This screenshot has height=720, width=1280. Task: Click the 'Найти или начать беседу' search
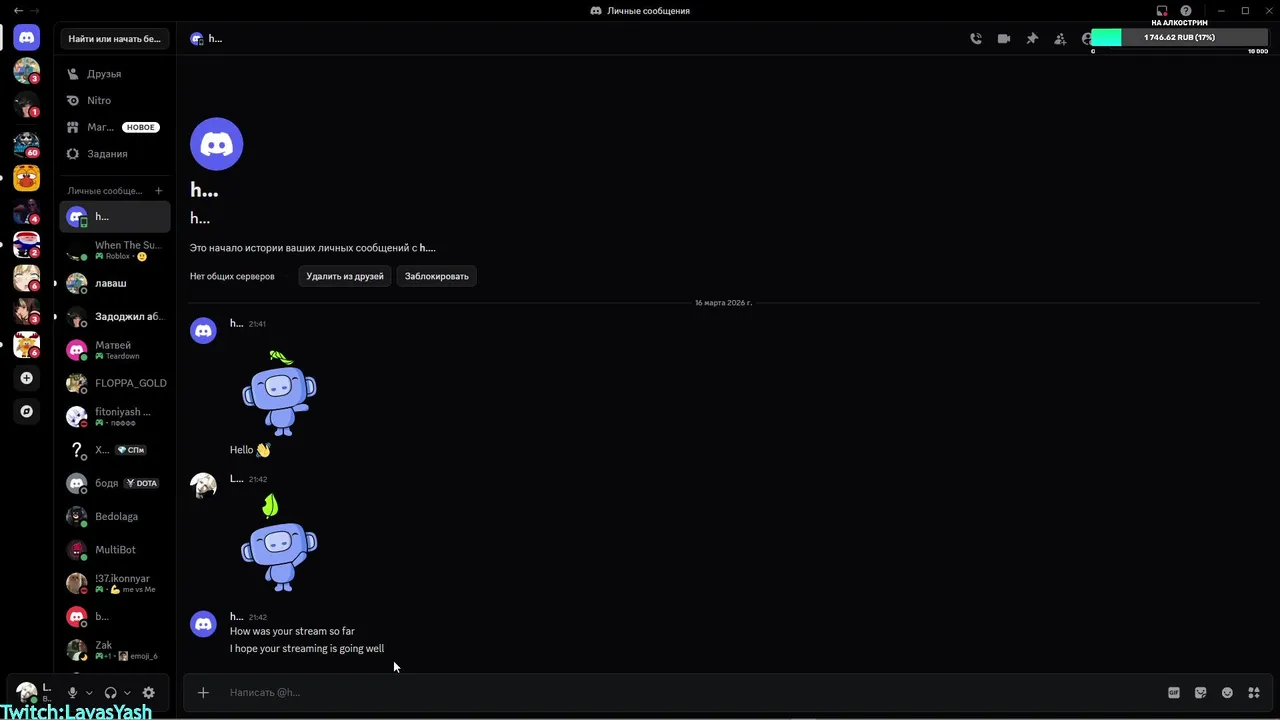115,39
